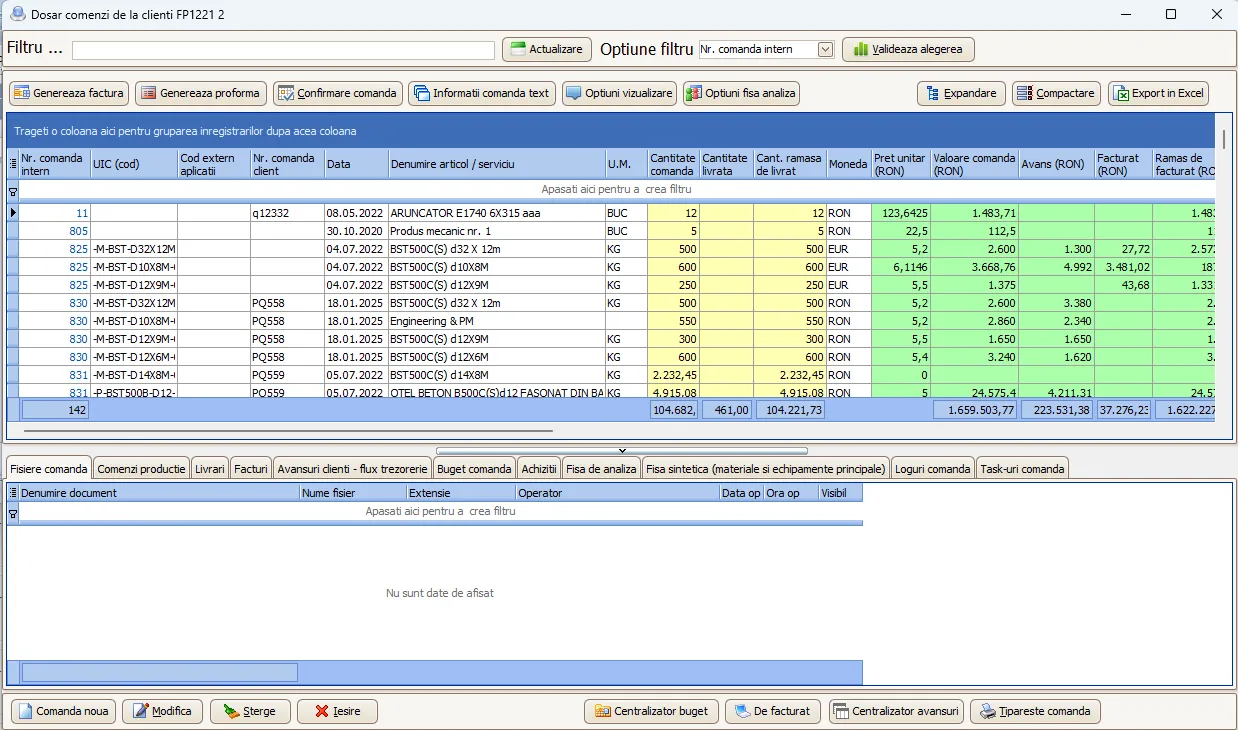Click the De facturat button
Viewport: 1238px width, 730px height.
[x=773, y=711]
